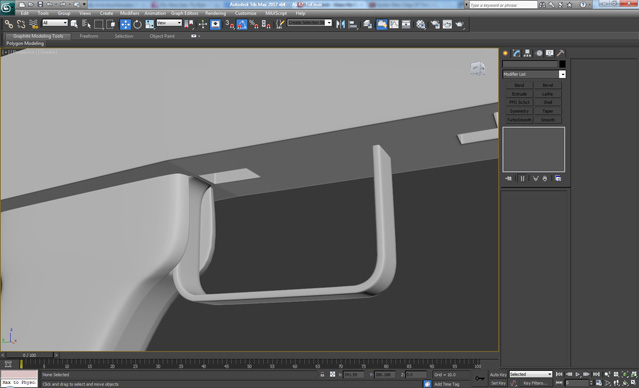This screenshot has width=639, height=388.
Task: Expand the ribbon minimize options dropdown
Action: point(199,36)
